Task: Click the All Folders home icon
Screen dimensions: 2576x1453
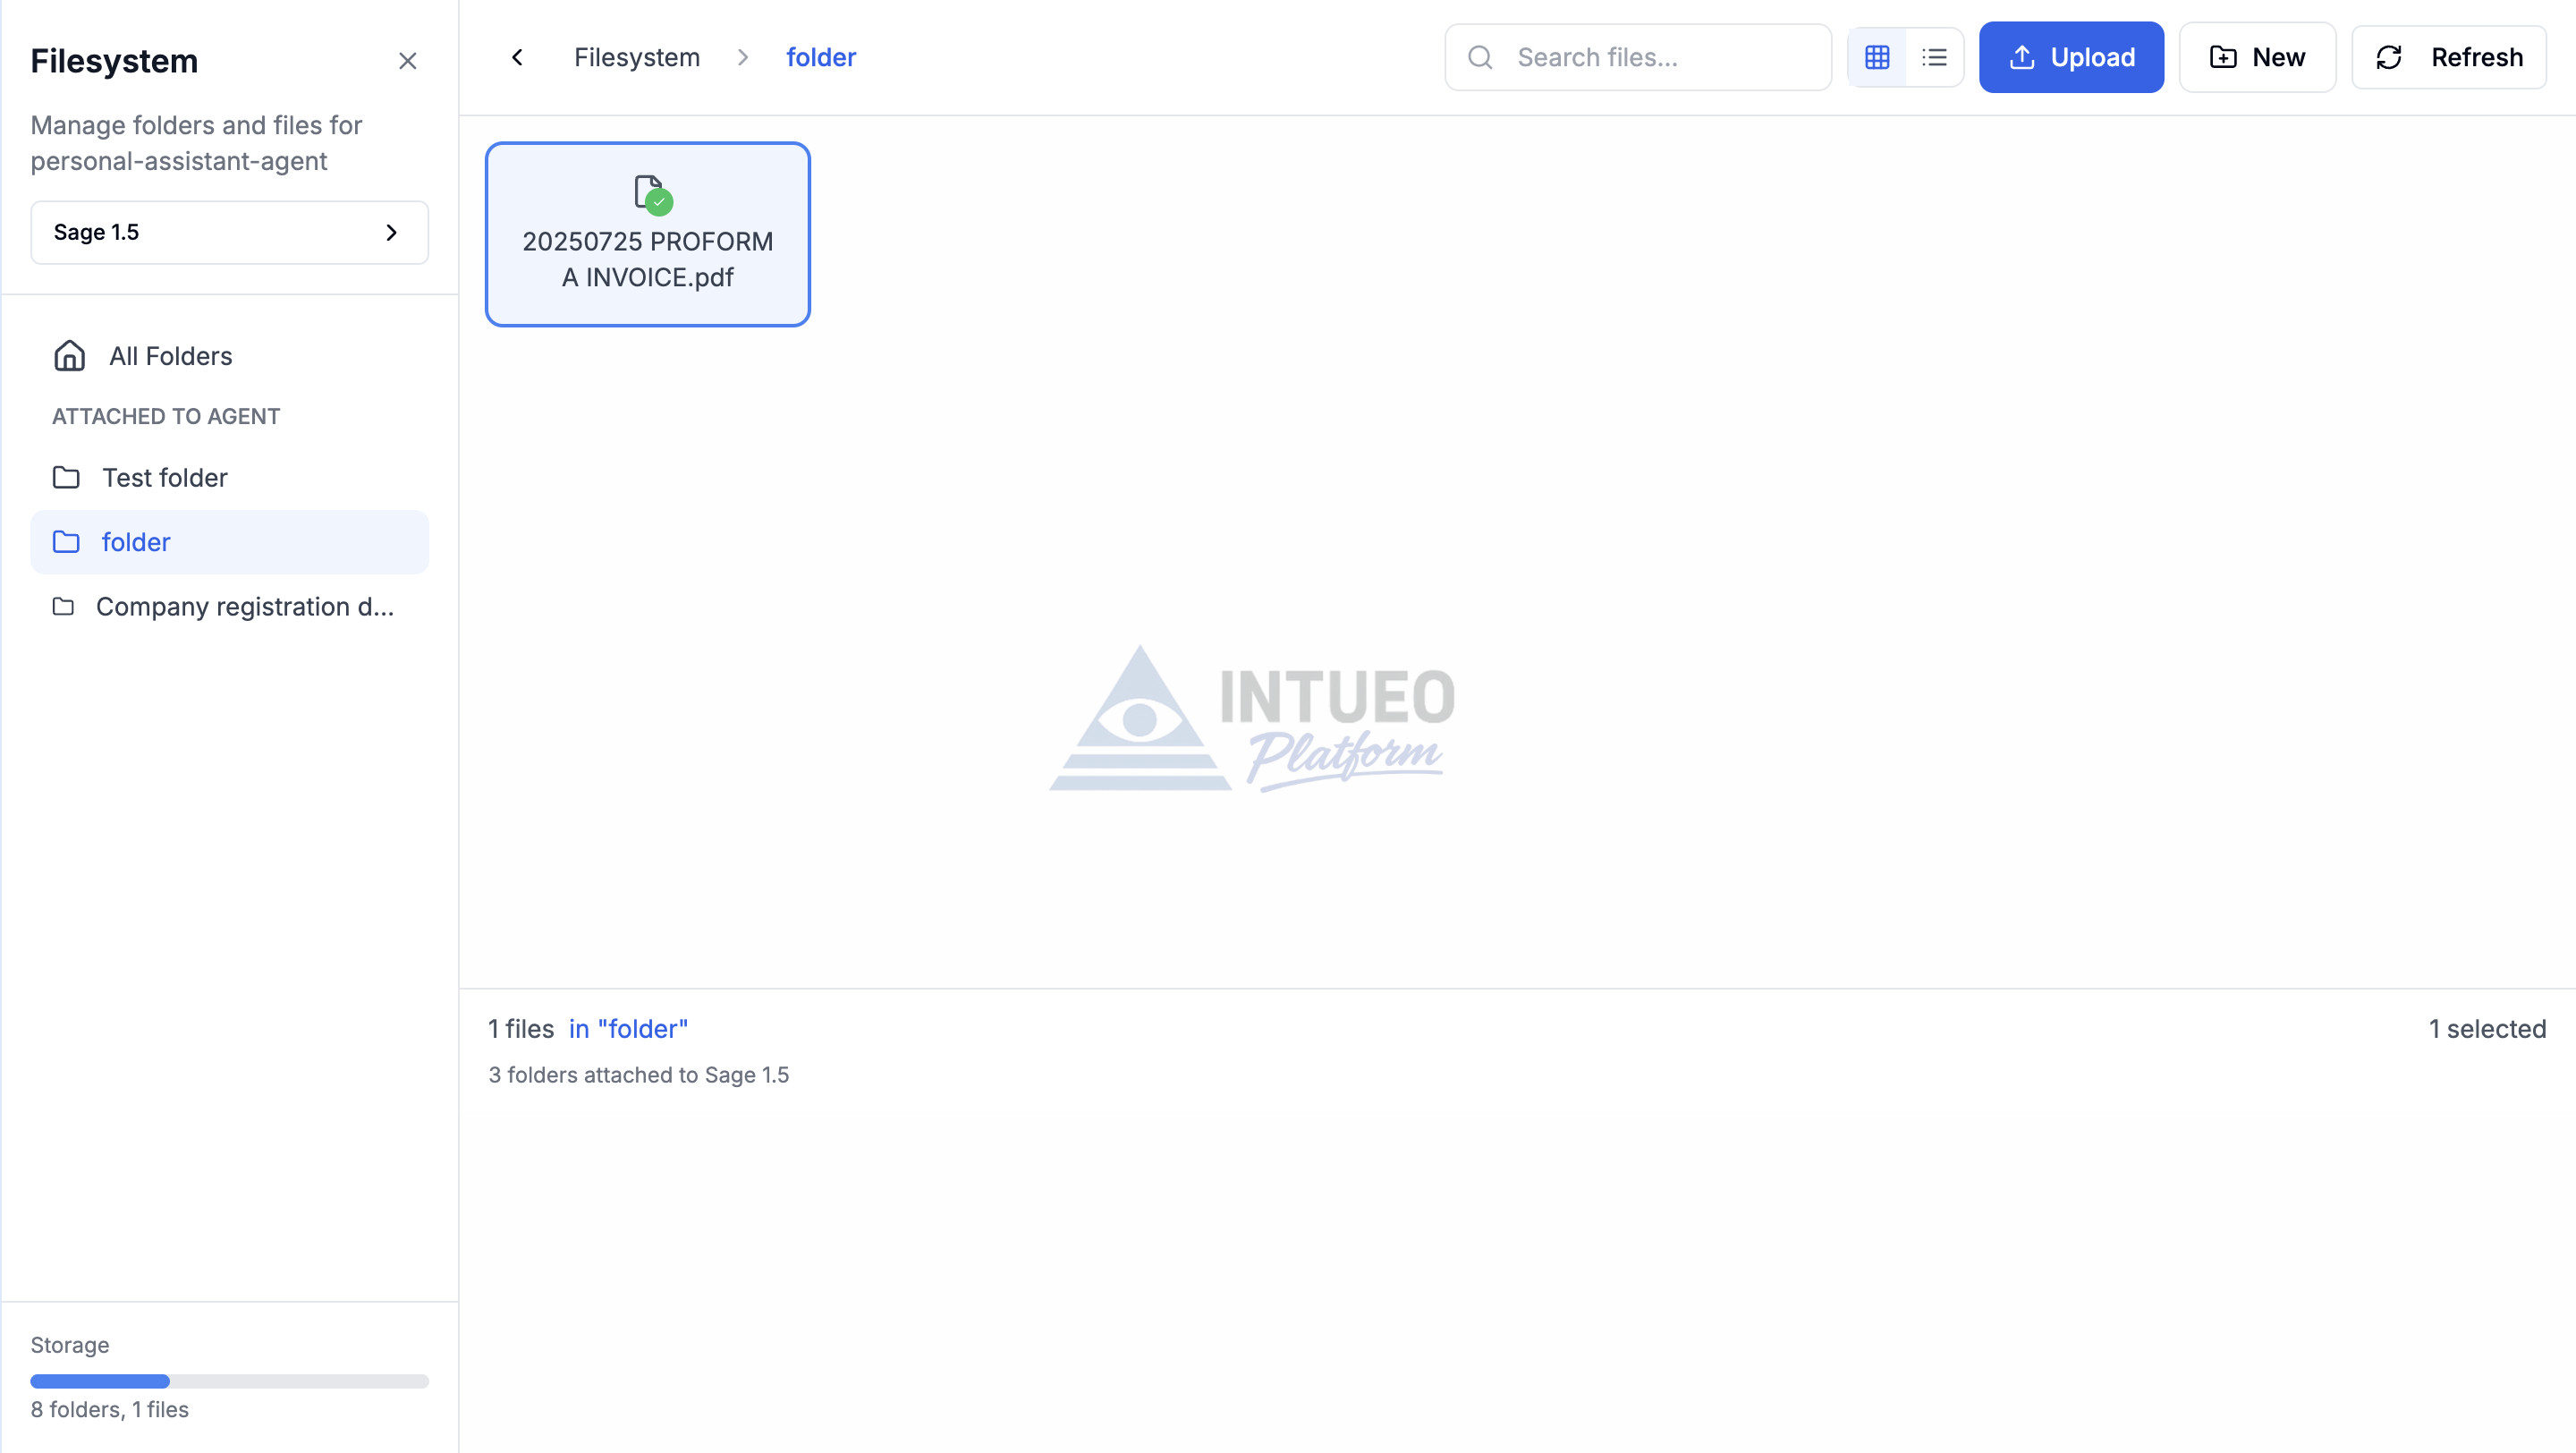Action: tap(69, 356)
